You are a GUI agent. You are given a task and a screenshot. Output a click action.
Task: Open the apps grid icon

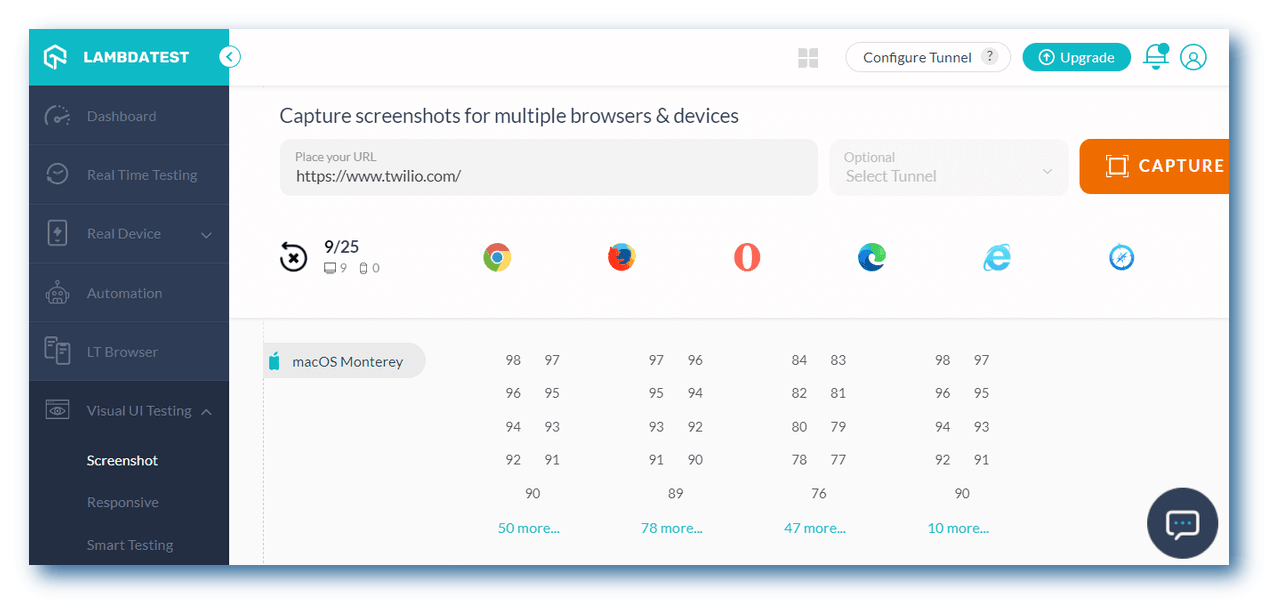(808, 58)
